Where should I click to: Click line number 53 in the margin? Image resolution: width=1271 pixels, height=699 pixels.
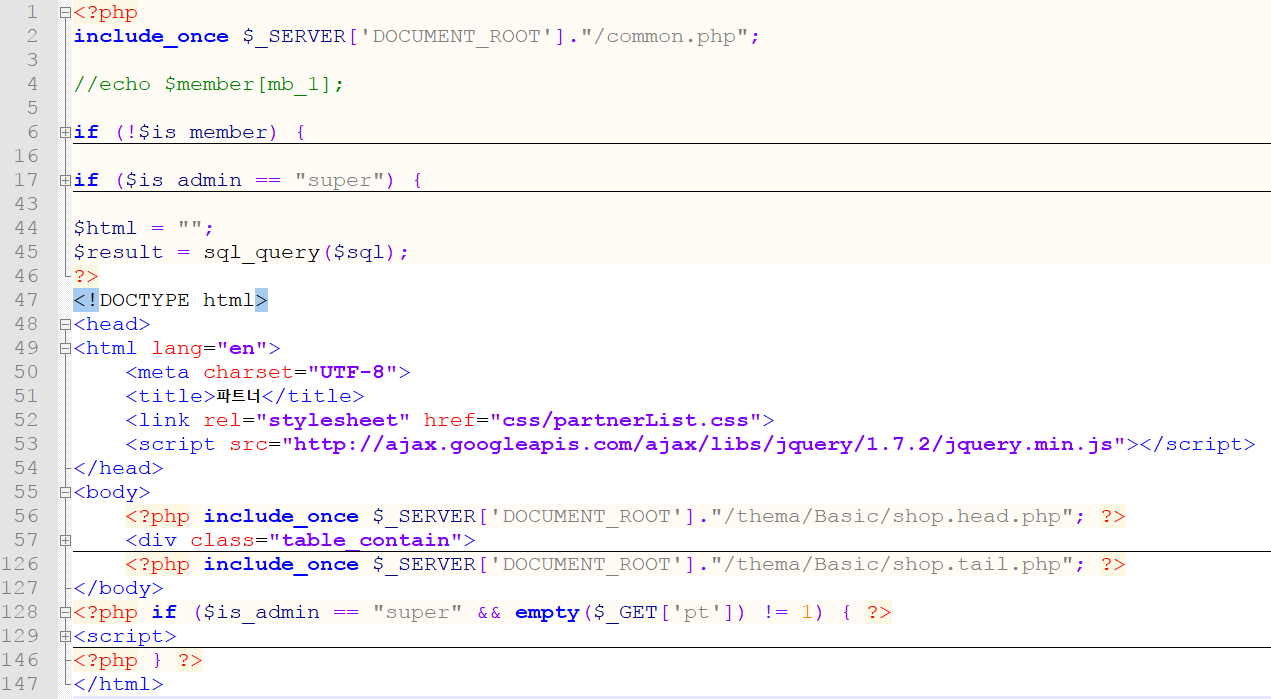coord(27,444)
